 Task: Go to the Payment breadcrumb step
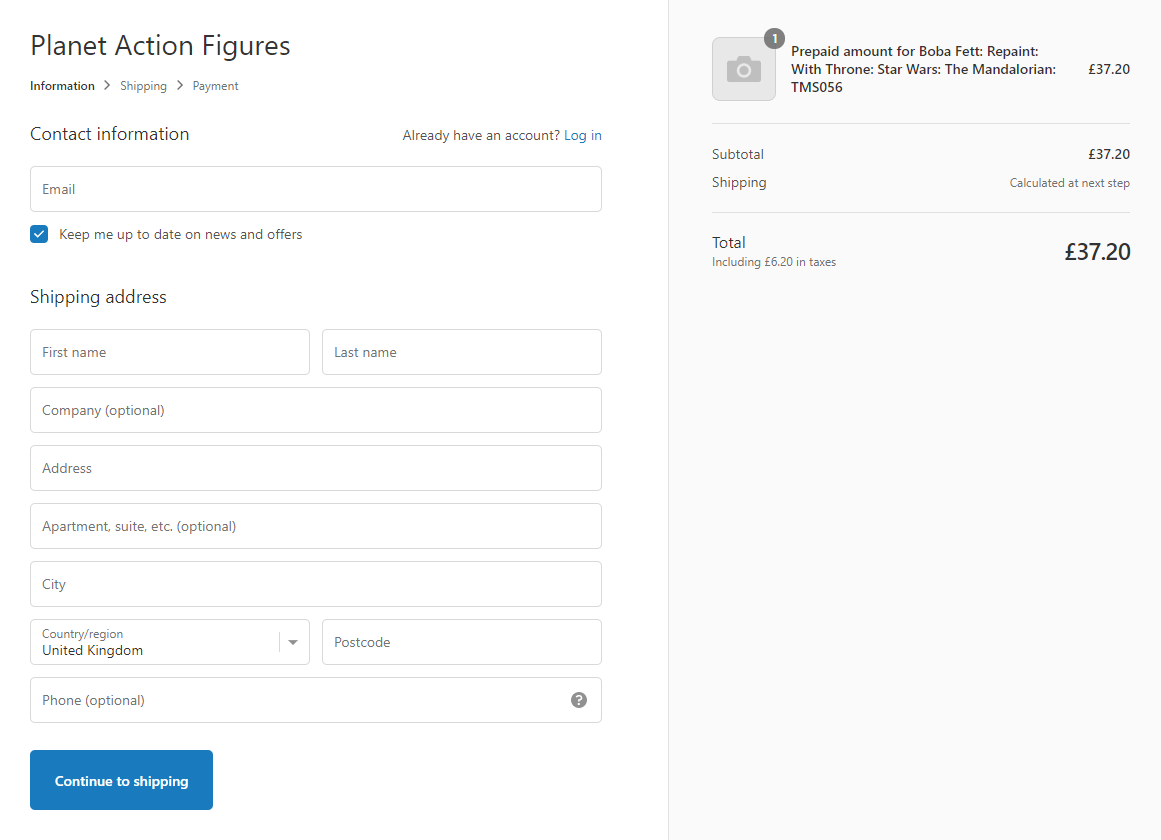point(215,86)
